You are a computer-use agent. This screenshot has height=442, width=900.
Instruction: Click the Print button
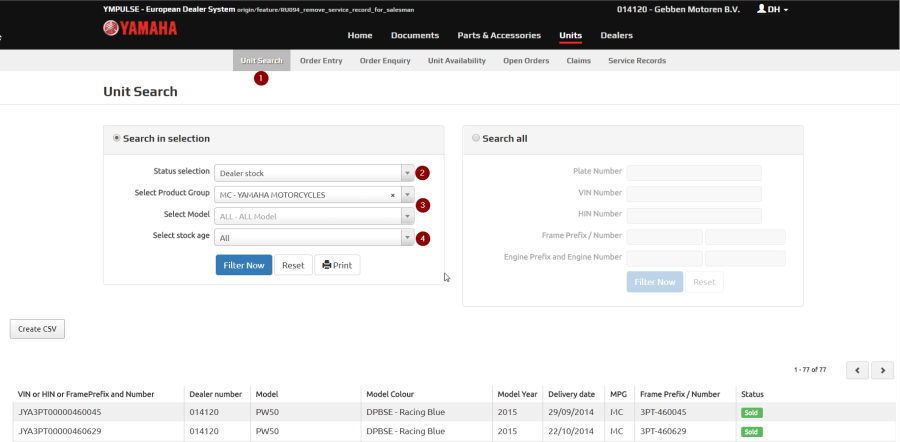[x=338, y=265]
